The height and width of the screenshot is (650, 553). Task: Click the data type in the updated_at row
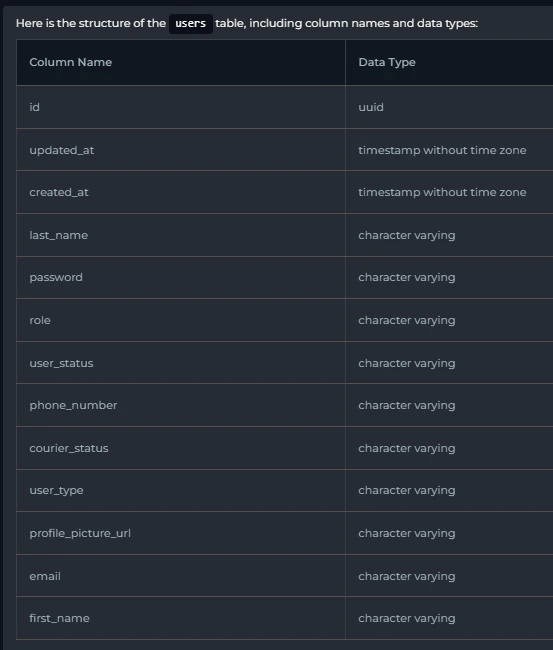click(442, 150)
